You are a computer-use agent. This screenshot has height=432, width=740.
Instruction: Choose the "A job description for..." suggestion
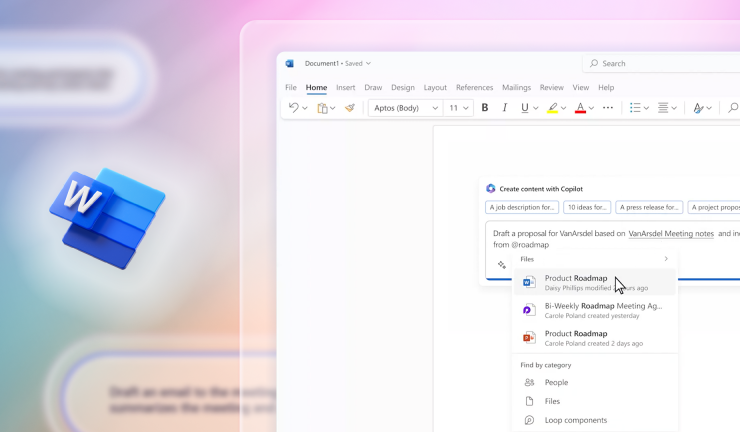pyautogui.click(x=522, y=208)
